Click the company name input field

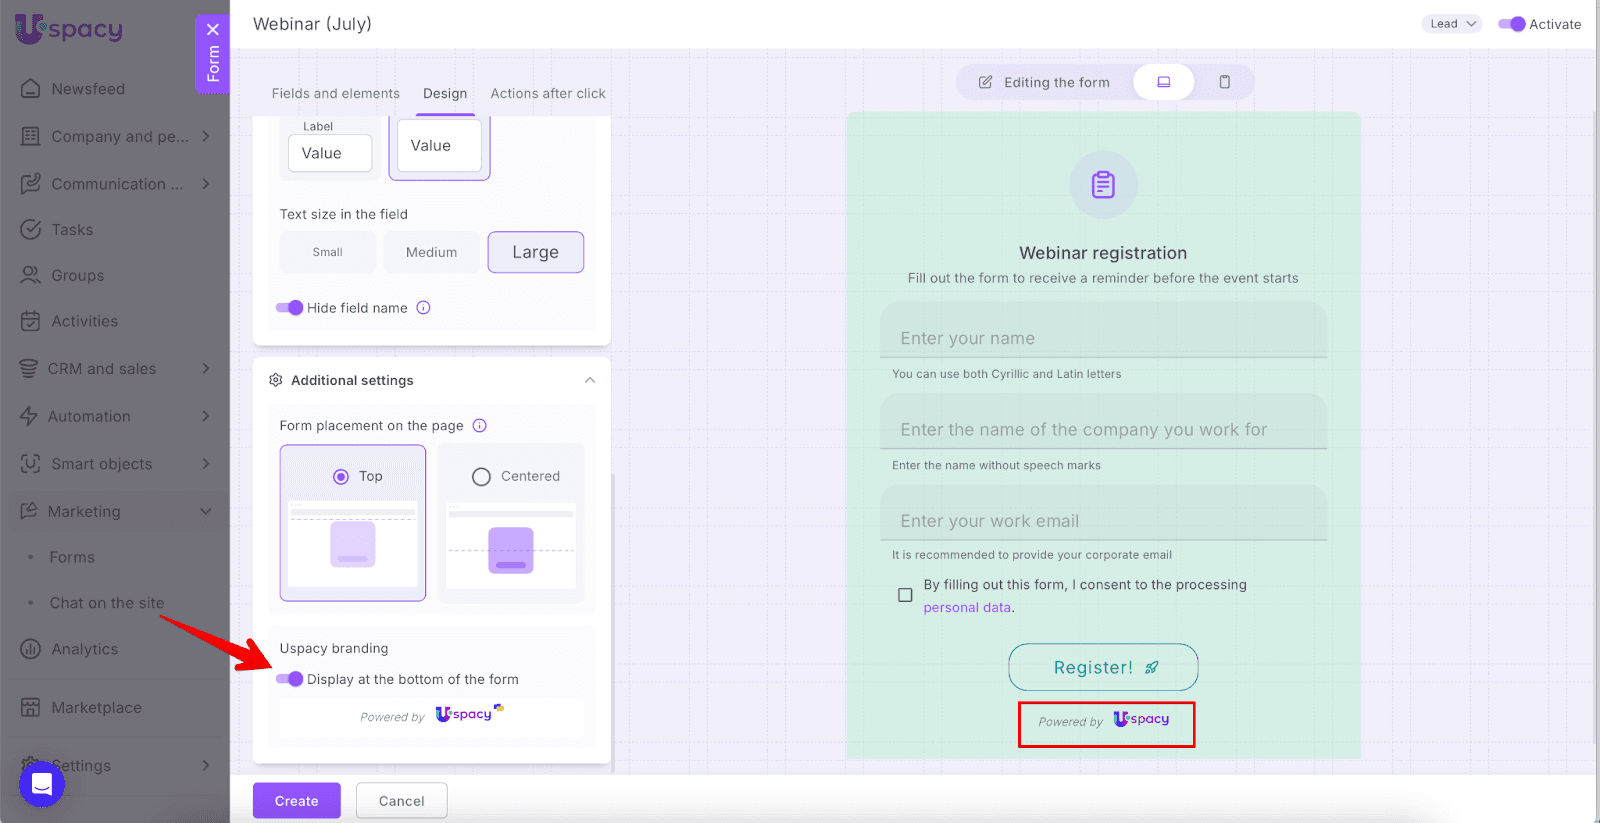(1103, 421)
